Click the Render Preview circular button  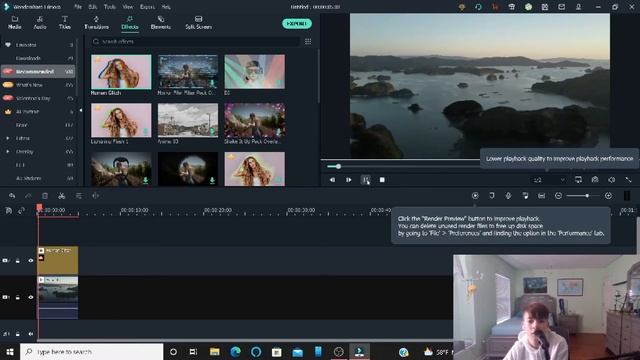pyautogui.click(x=475, y=196)
